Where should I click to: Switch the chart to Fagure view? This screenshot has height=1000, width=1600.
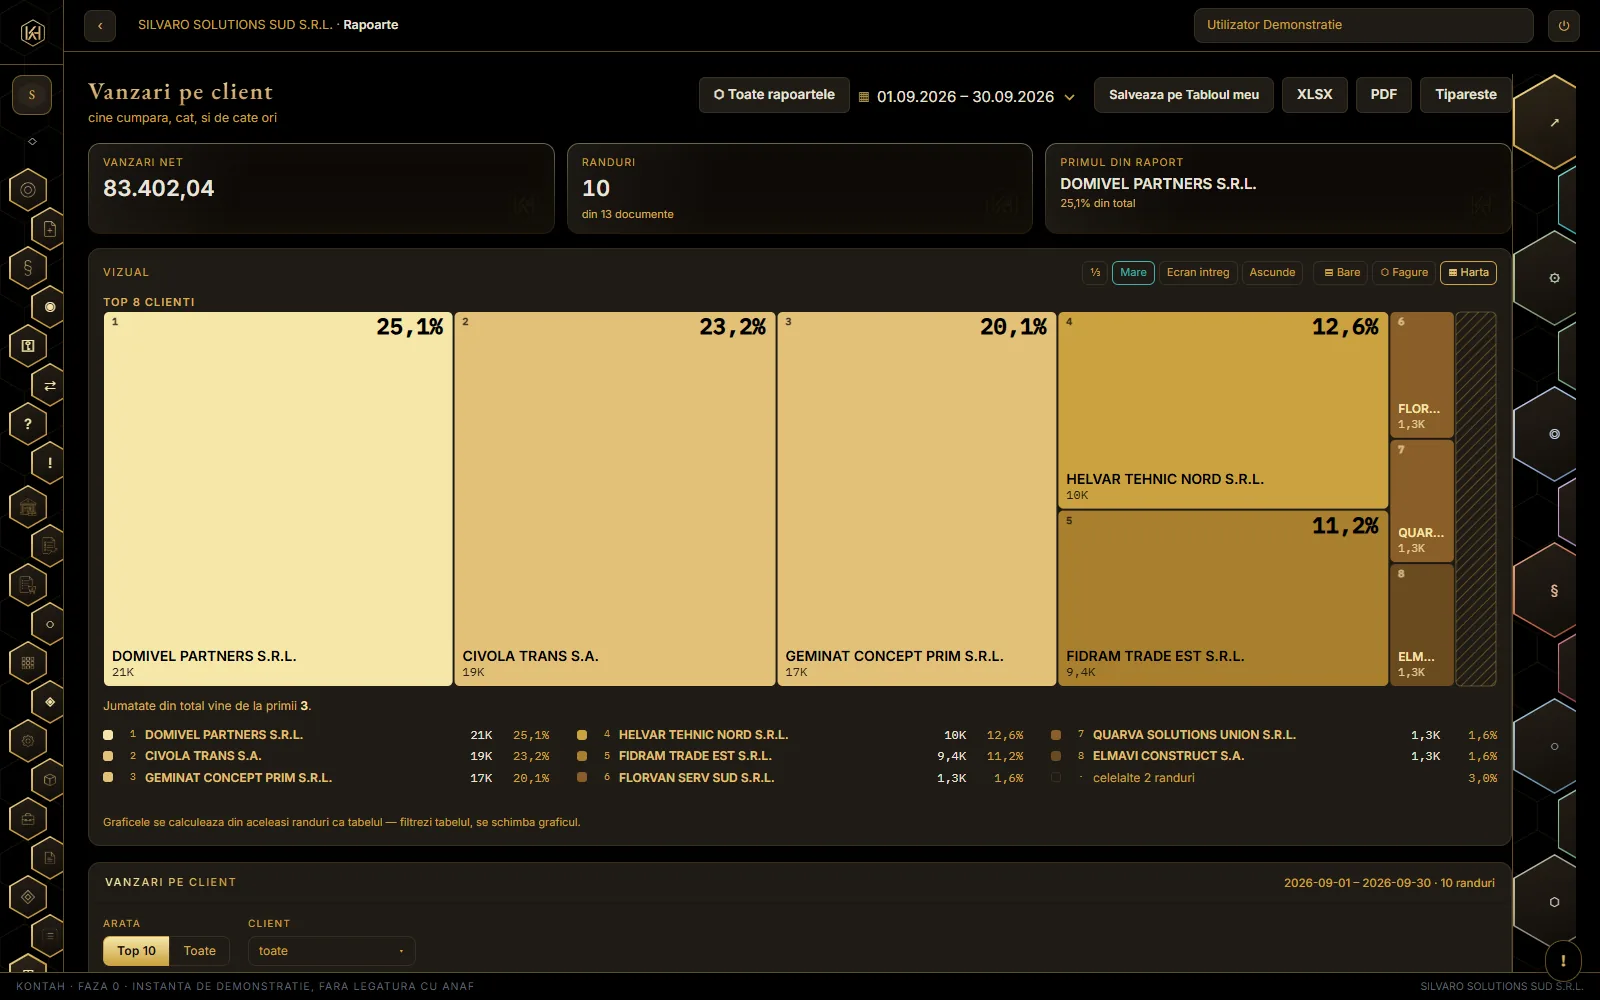click(x=1404, y=272)
